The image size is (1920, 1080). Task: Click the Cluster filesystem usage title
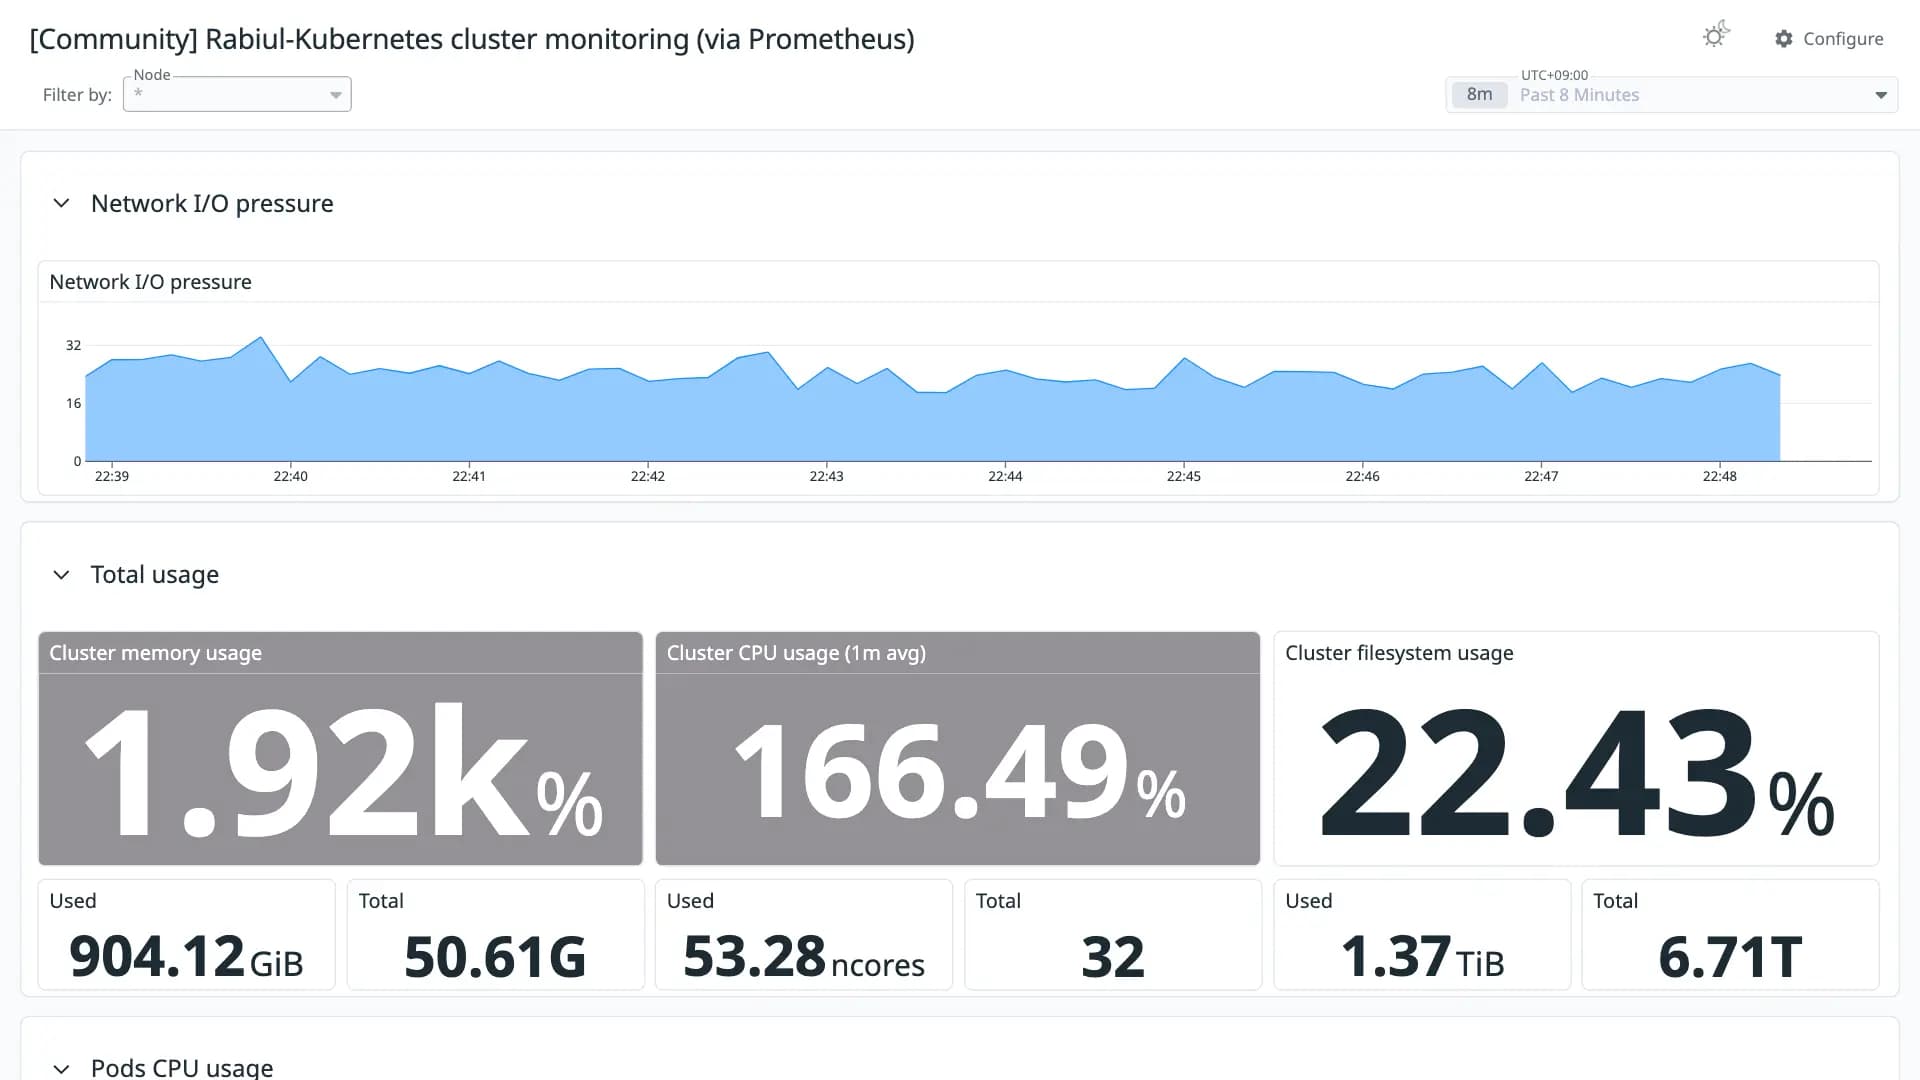pos(1399,653)
